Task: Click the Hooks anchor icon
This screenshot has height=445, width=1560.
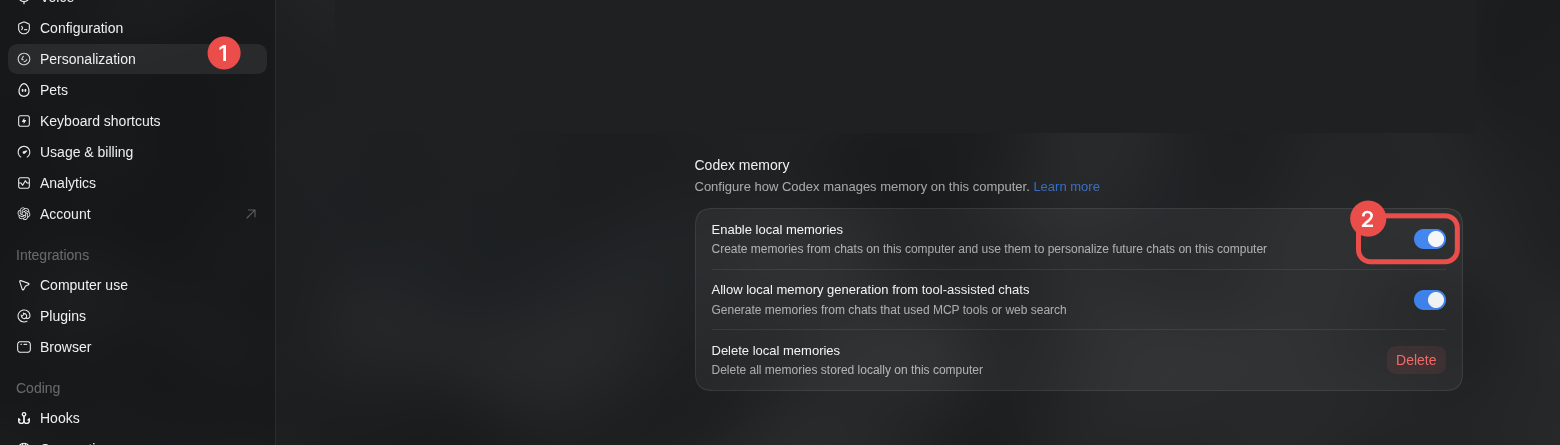Action: tap(24, 418)
